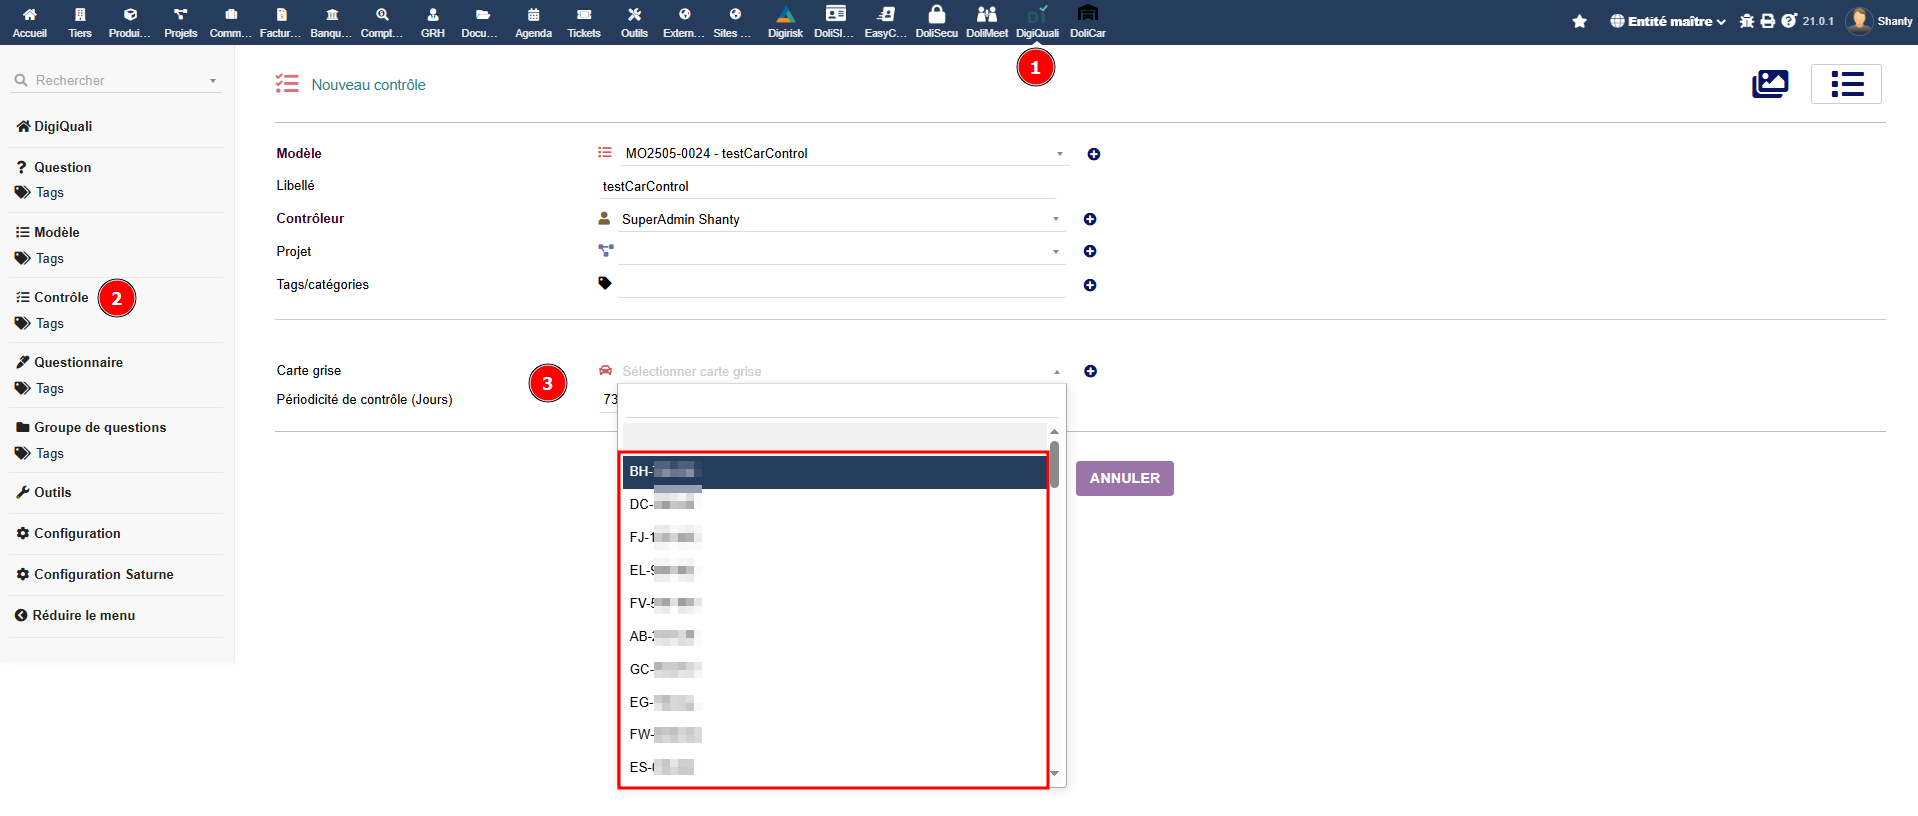
Task: Click the bookmarks star icon
Action: pyautogui.click(x=1580, y=21)
